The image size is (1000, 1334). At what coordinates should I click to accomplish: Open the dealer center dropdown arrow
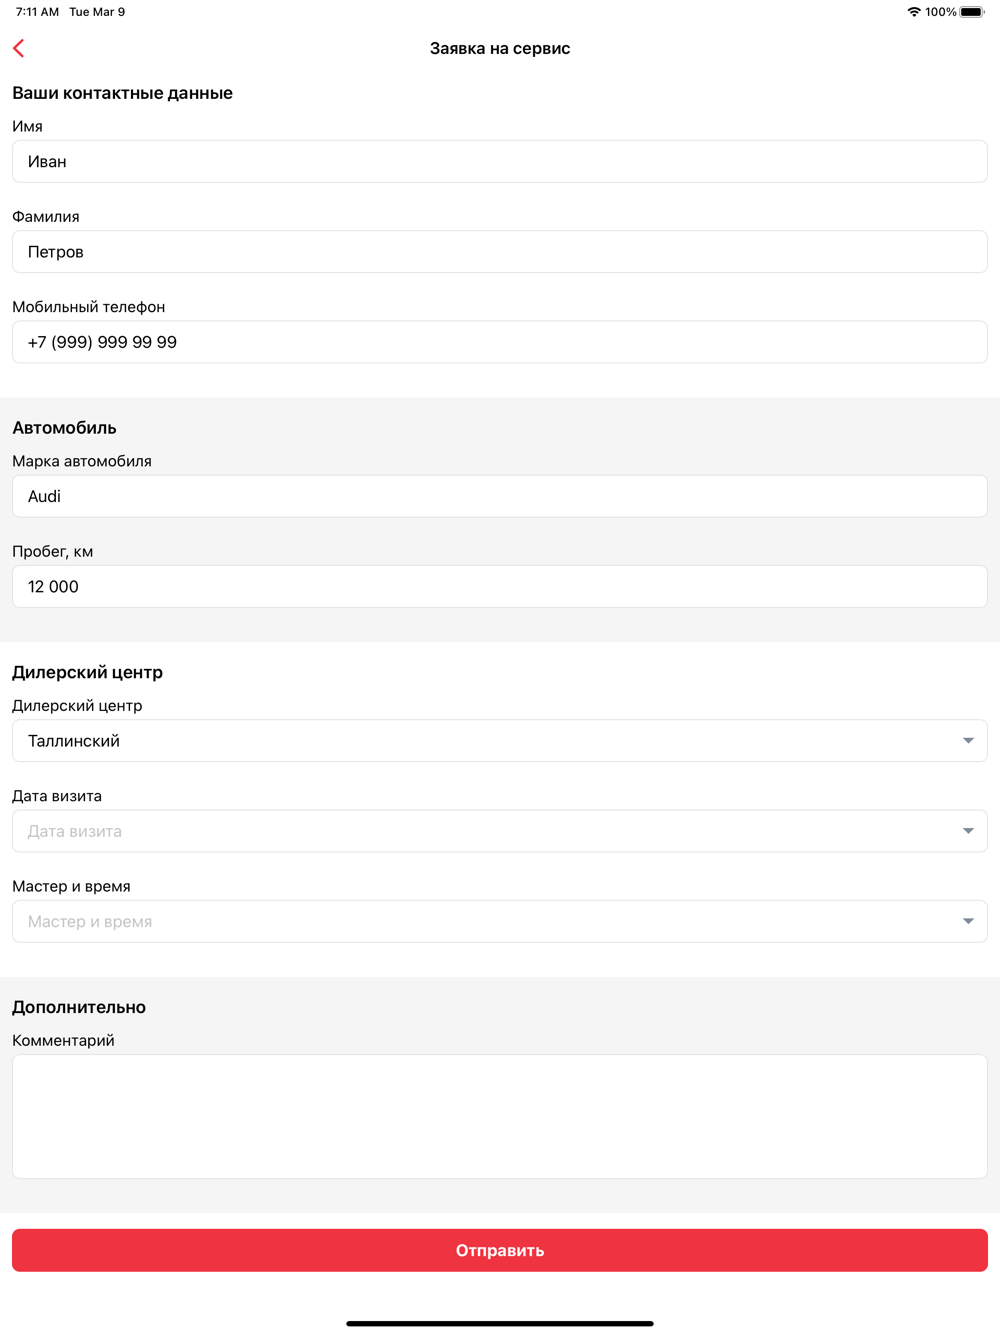click(x=968, y=741)
